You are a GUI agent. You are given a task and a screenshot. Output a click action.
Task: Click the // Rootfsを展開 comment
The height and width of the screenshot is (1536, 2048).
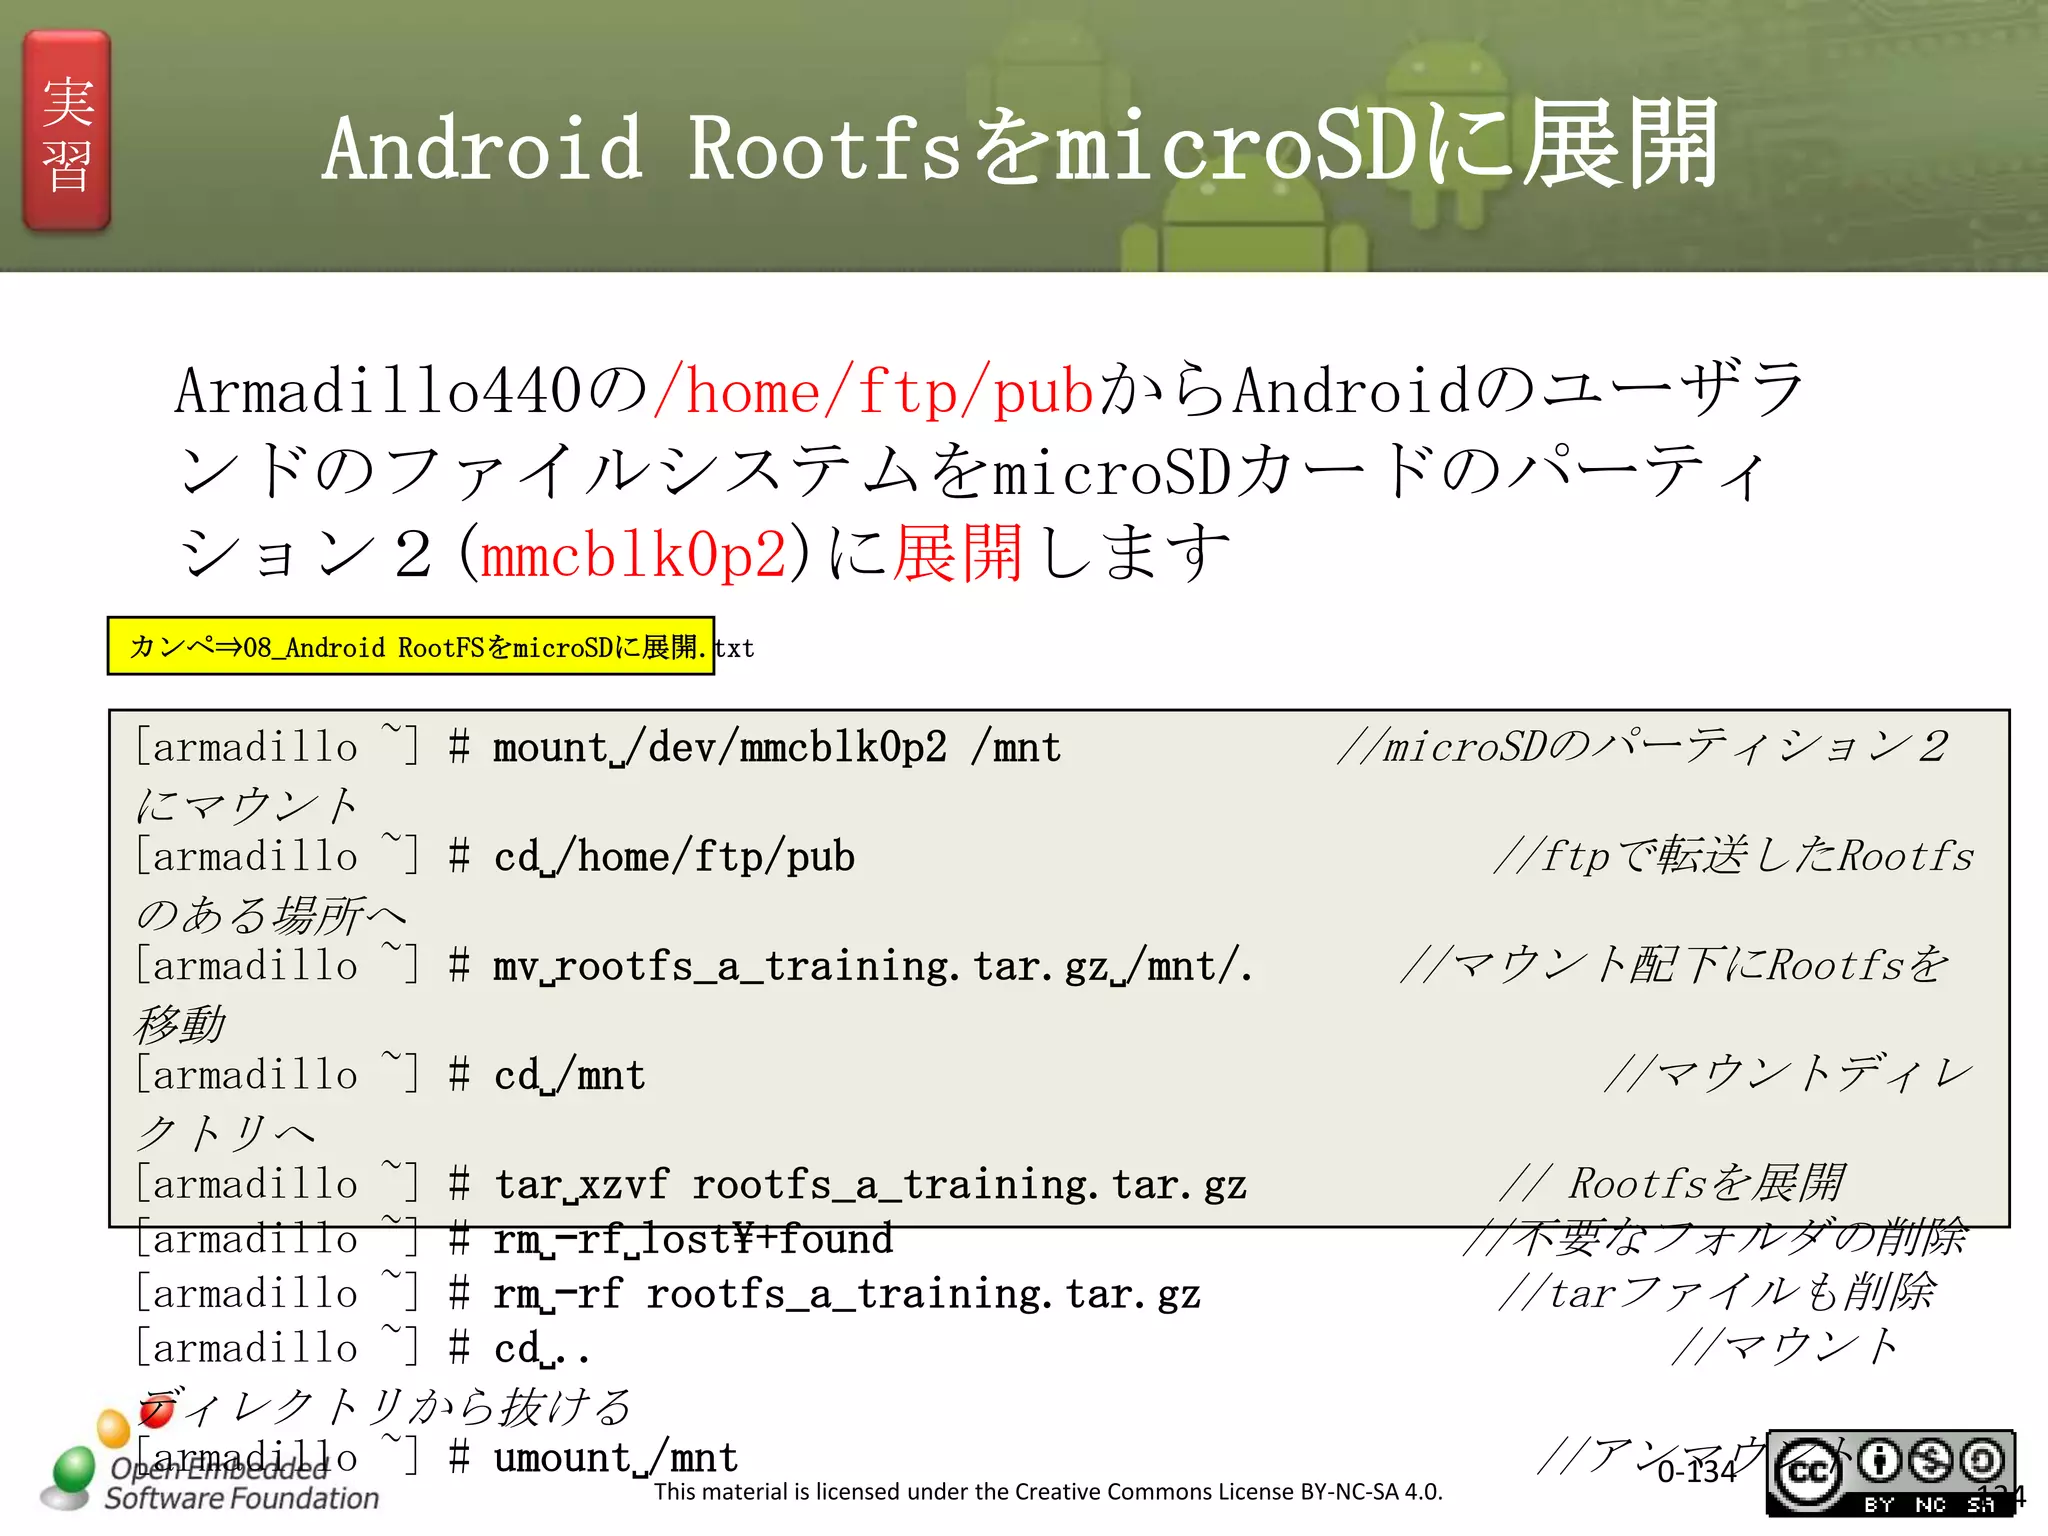pos(1671,1183)
